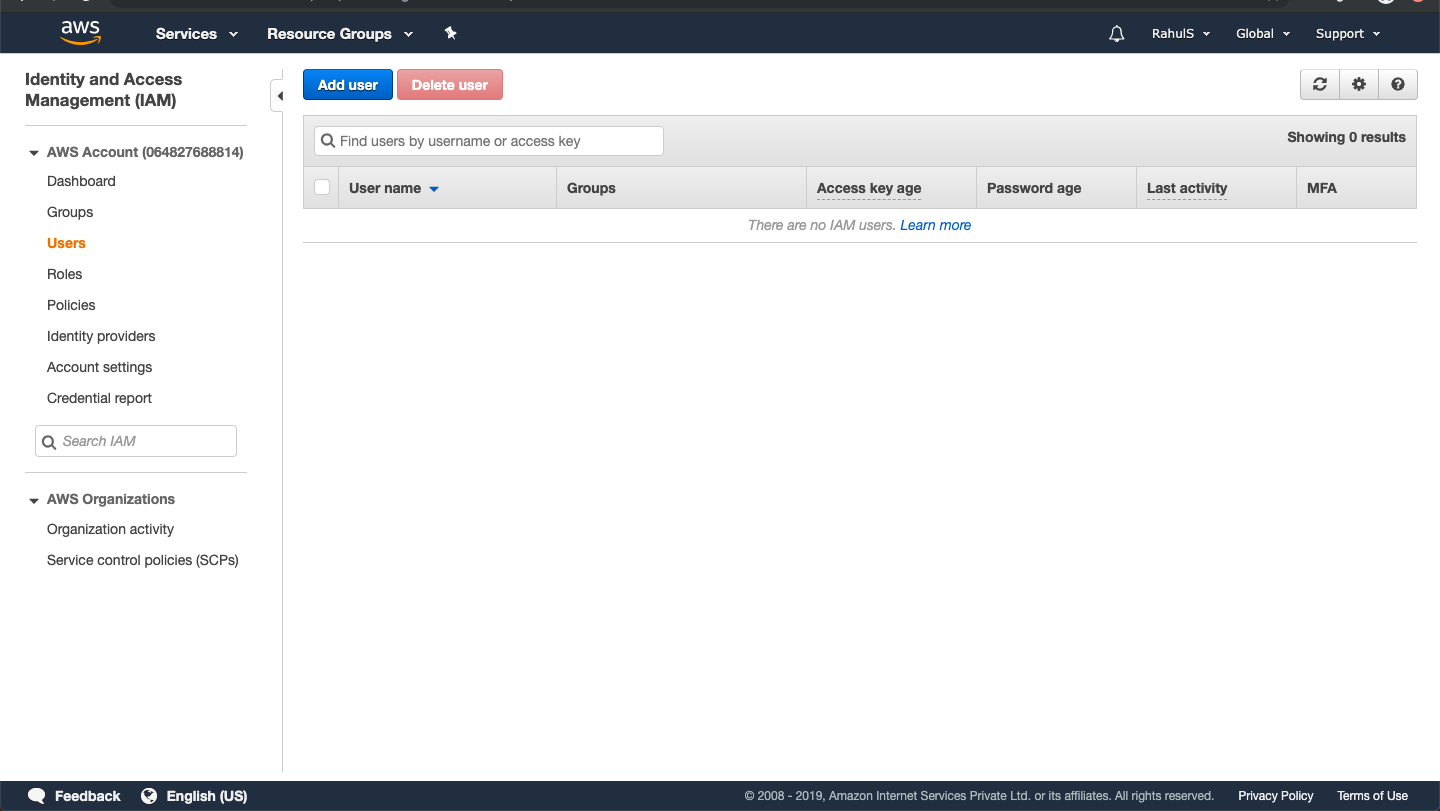Refresh the users list

click(x=1319, y=84)
